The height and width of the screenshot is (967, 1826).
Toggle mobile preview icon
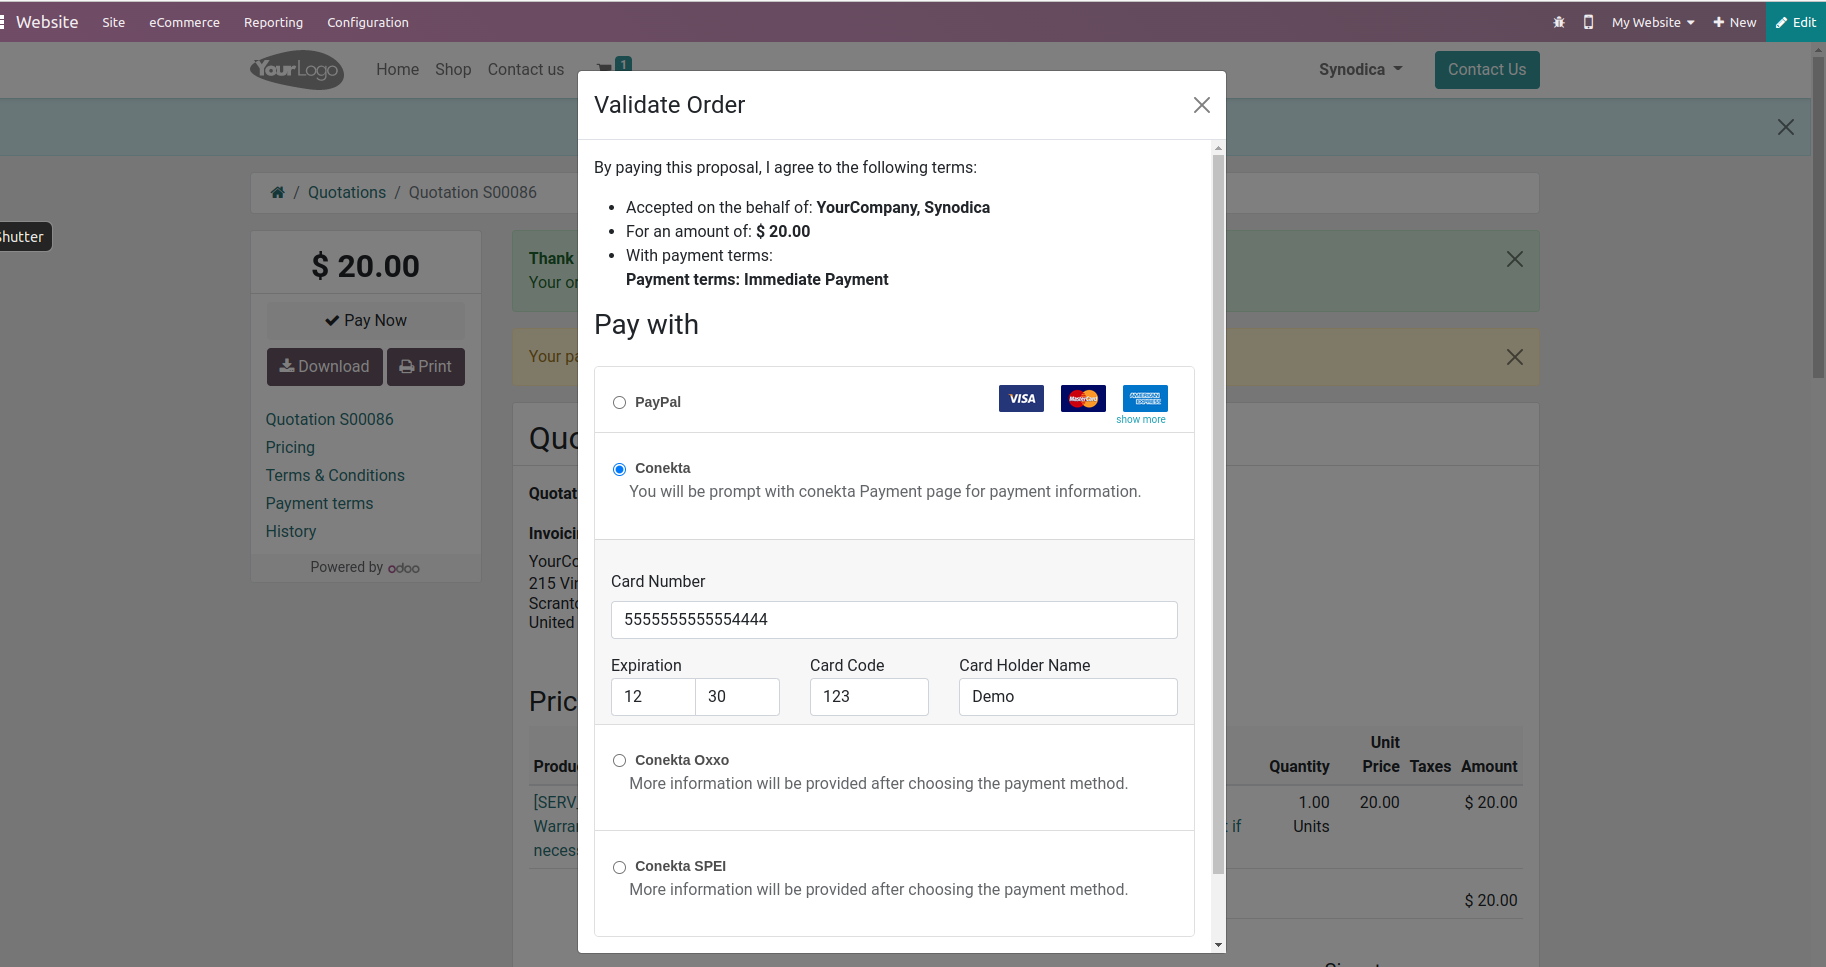pos(1588,22)
